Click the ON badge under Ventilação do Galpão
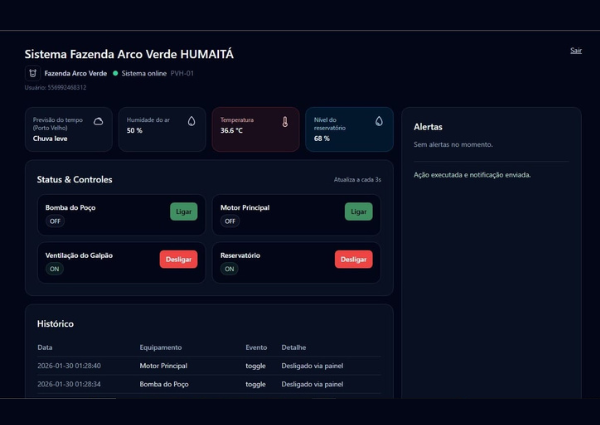The image size is (600, 425). pos(54,269)
